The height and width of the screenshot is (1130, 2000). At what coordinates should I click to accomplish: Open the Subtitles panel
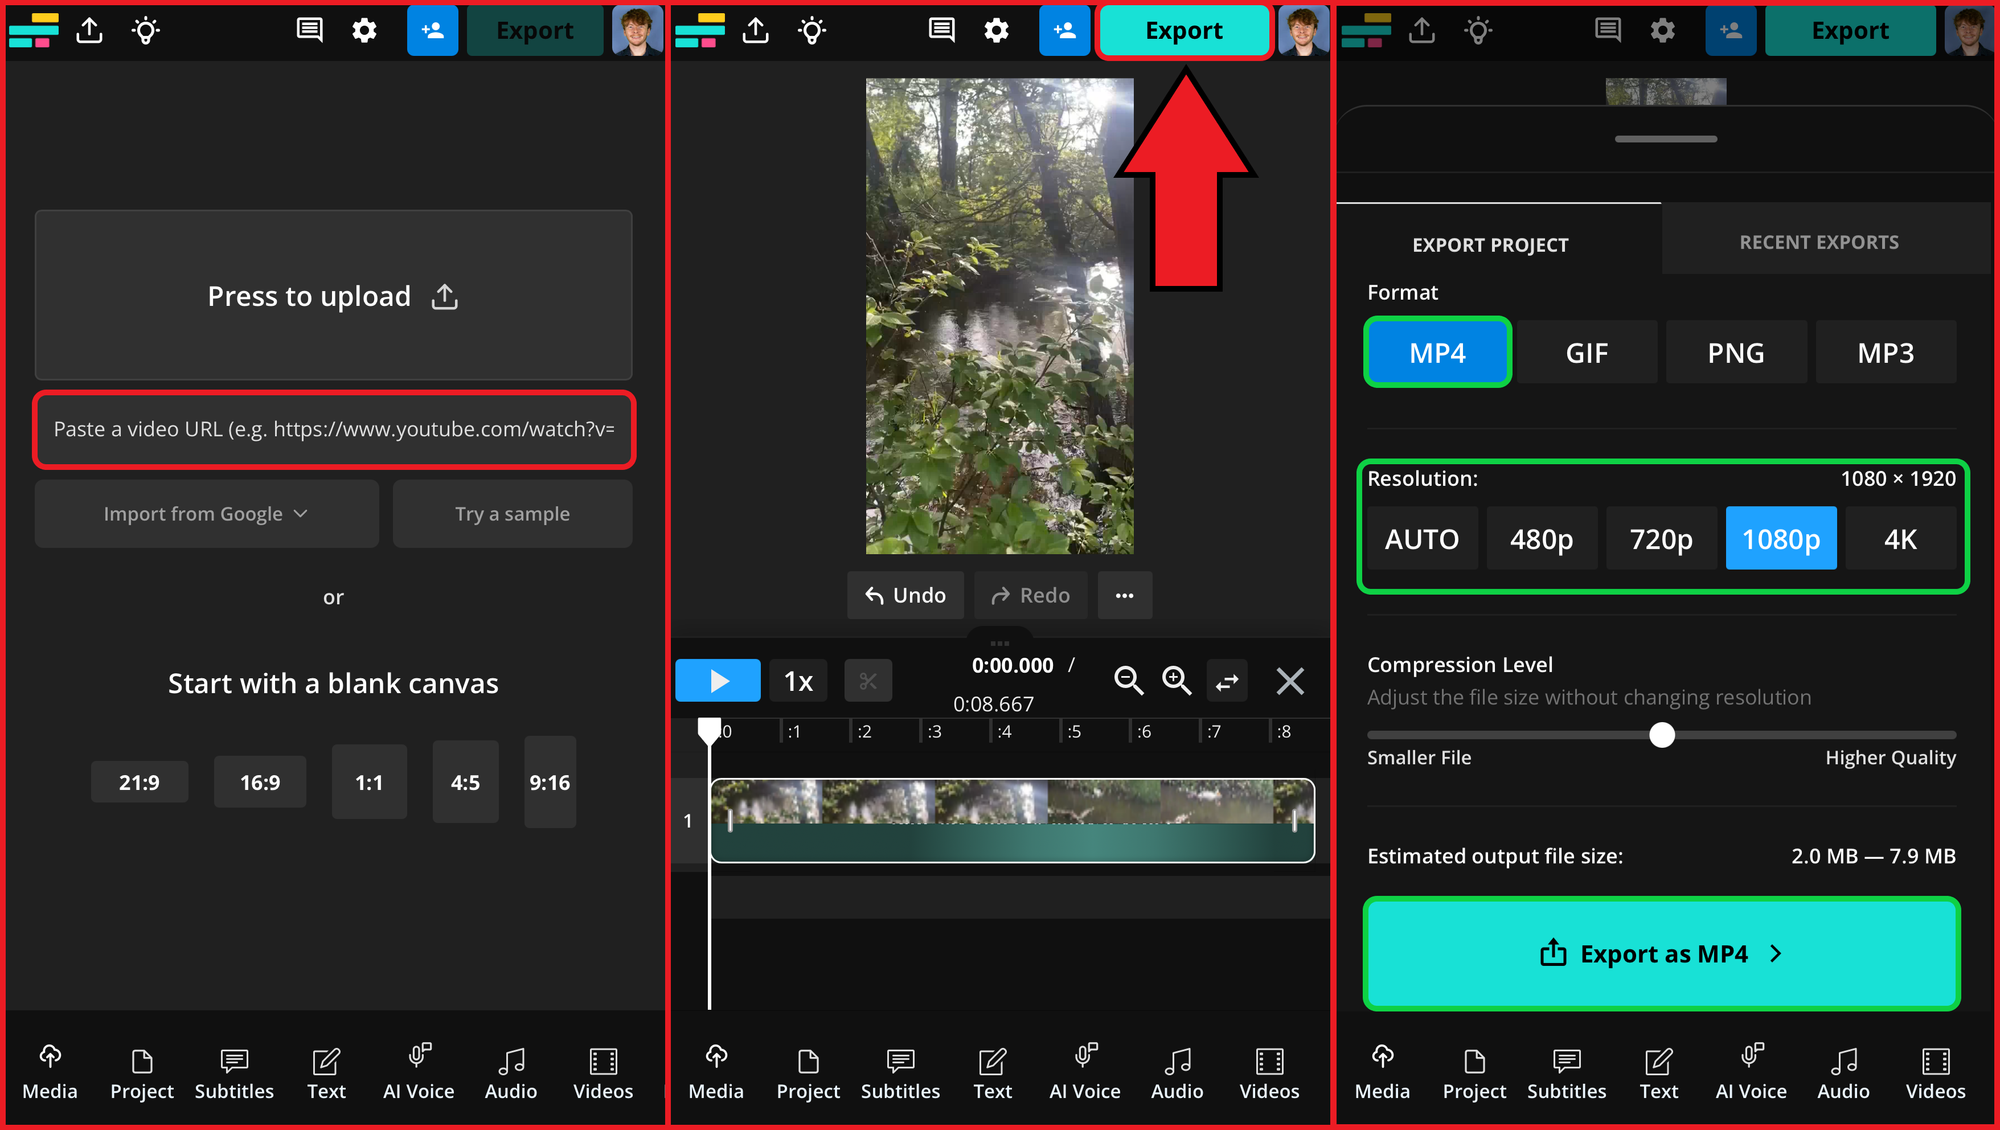[x=233, y=1075]
